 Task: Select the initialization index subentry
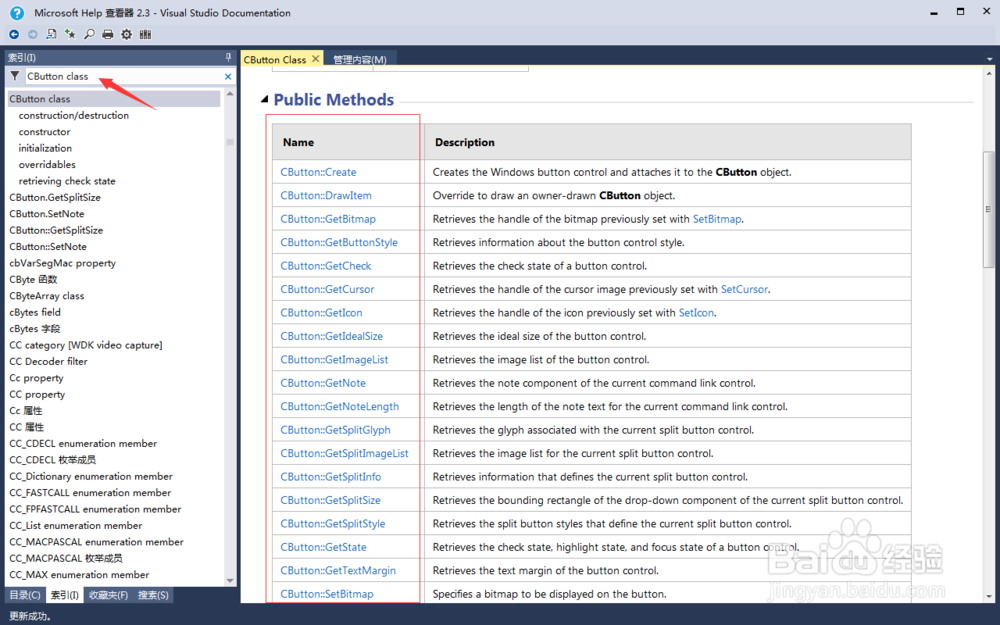click(45, 148)
